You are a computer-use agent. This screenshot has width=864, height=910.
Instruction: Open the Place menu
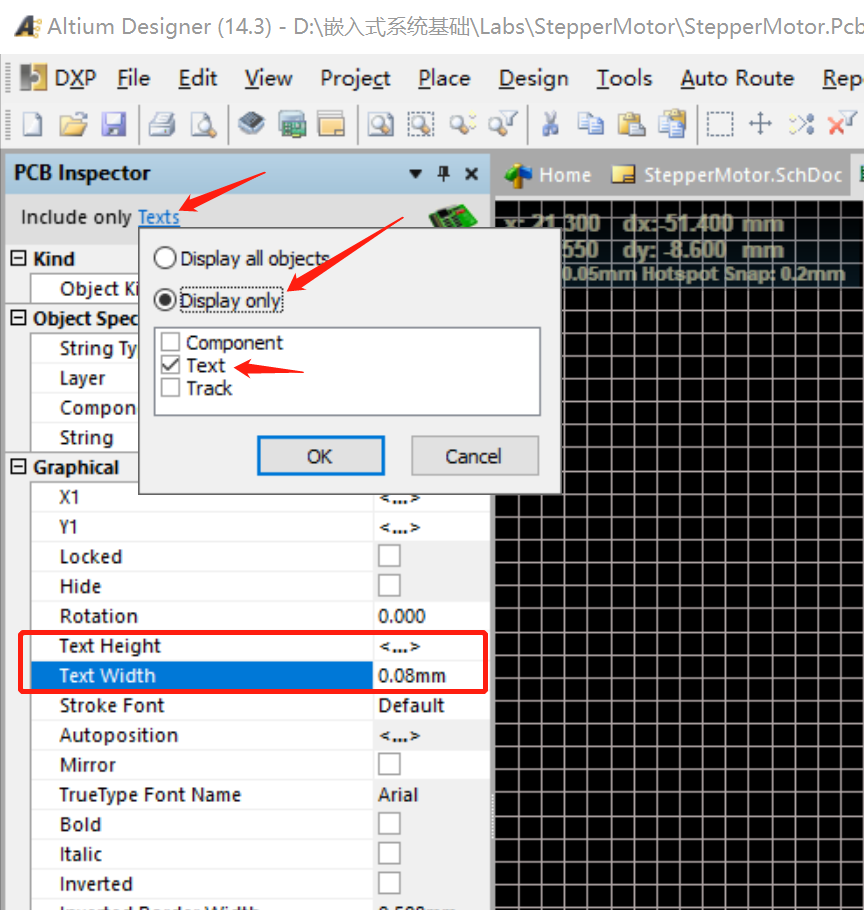click(x=444, y=78)
